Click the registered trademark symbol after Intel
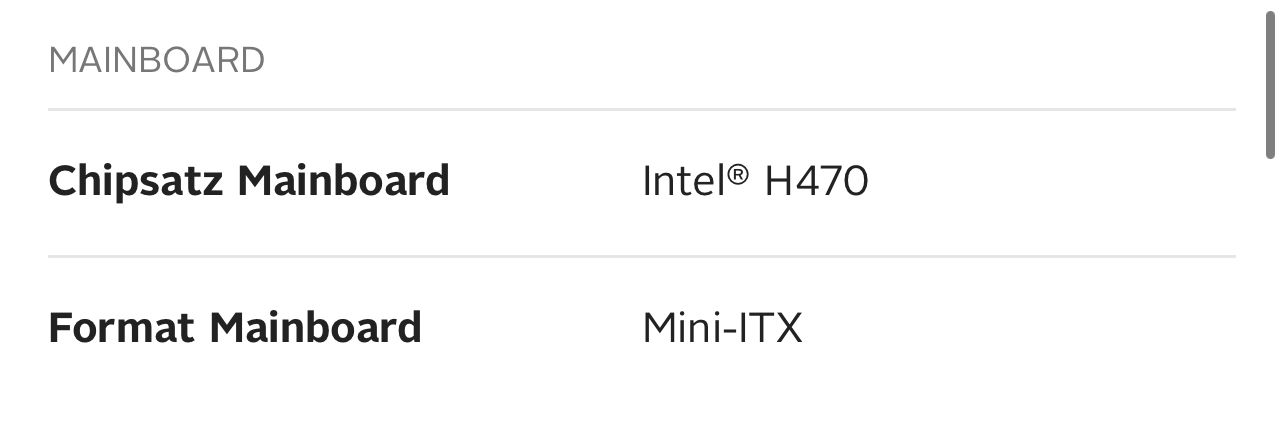The image size is (1284, 438). click(x=737, y=174)
